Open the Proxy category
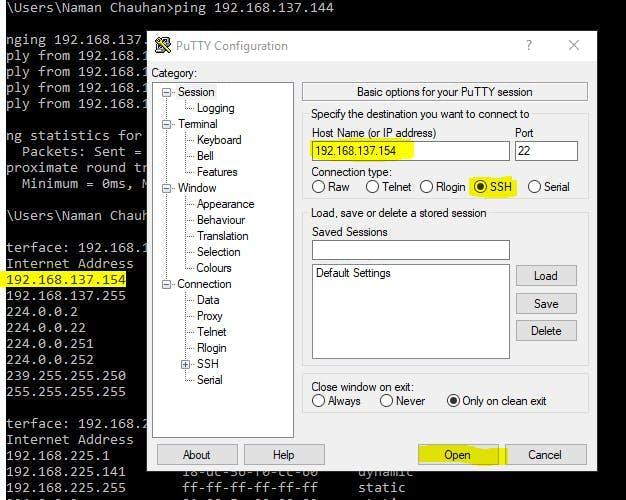Image resolution: width=626 pixels, height=500 pixels. (x=210, y=316)
